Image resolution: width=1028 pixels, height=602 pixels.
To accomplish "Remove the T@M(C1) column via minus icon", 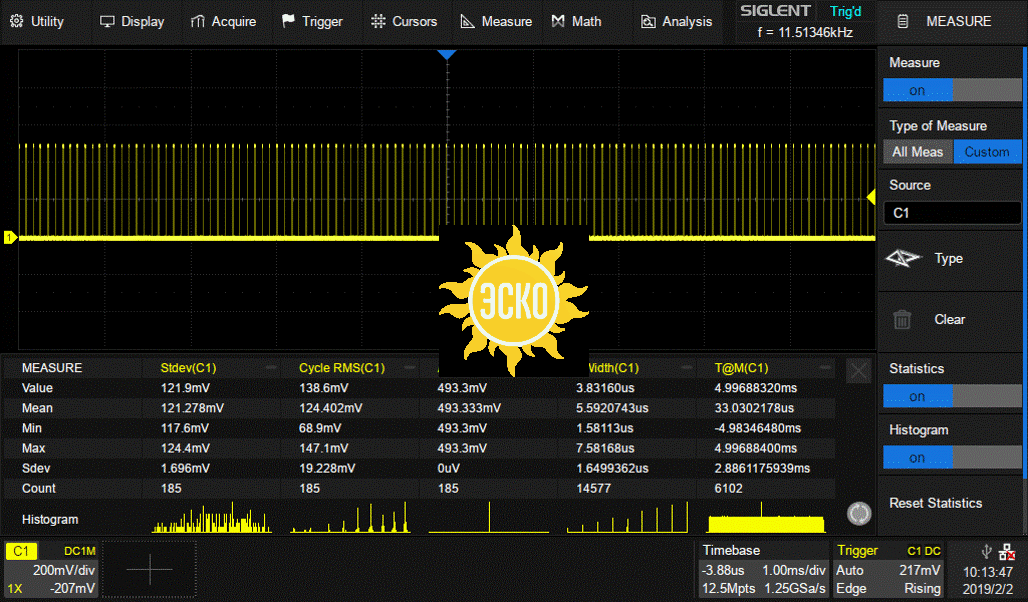I will click(x=825, y=368).
